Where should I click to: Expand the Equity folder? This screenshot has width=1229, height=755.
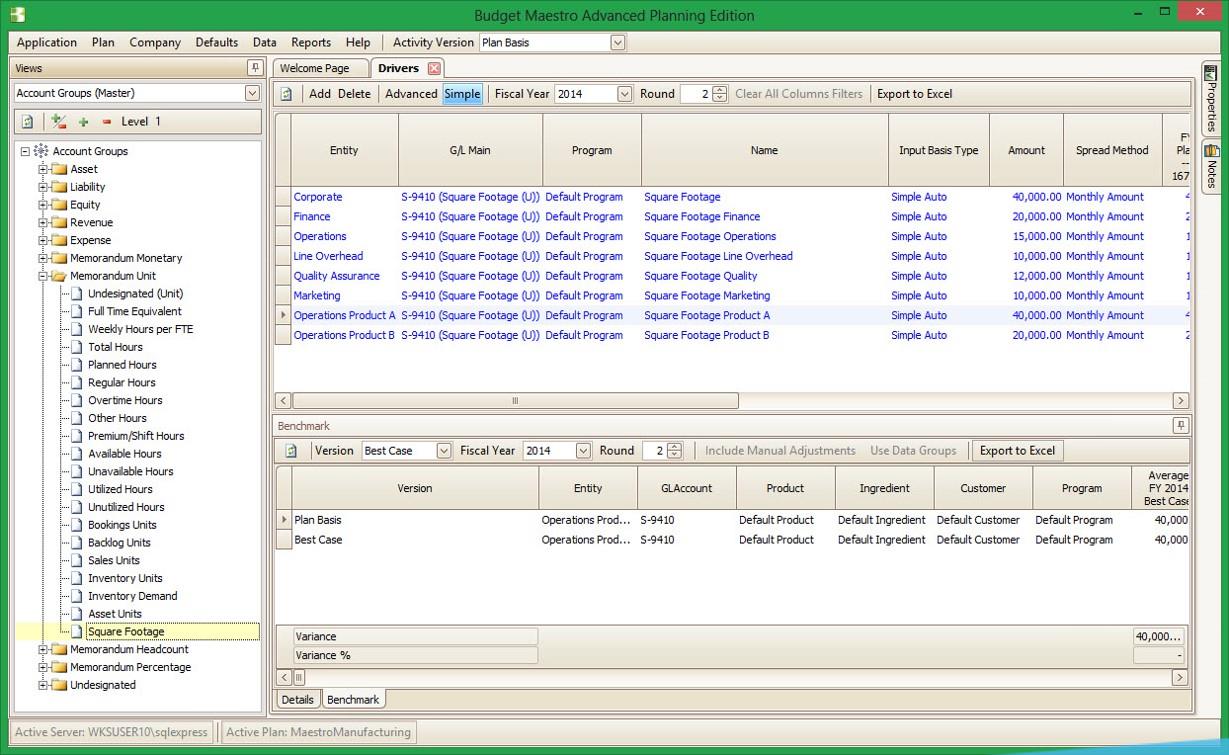click(43, 205)
